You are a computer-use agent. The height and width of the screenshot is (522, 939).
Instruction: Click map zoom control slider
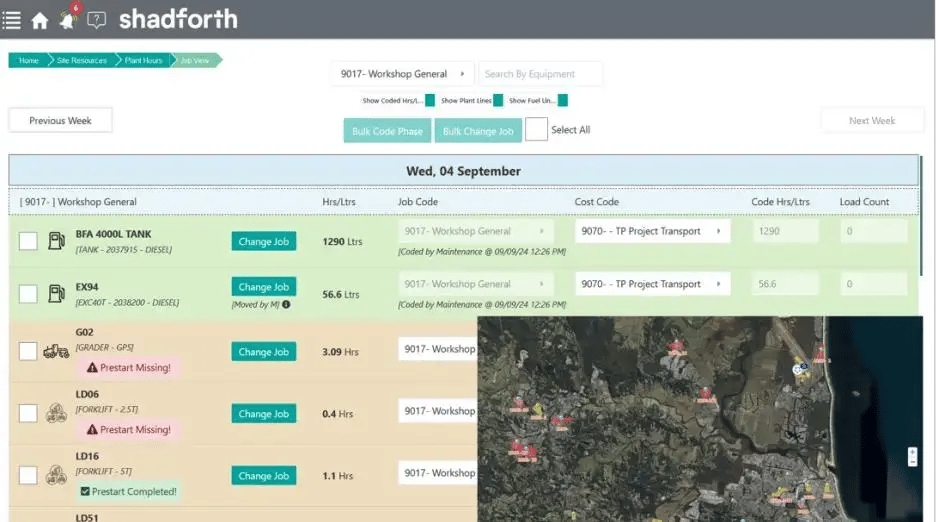[x=912, y=457]
